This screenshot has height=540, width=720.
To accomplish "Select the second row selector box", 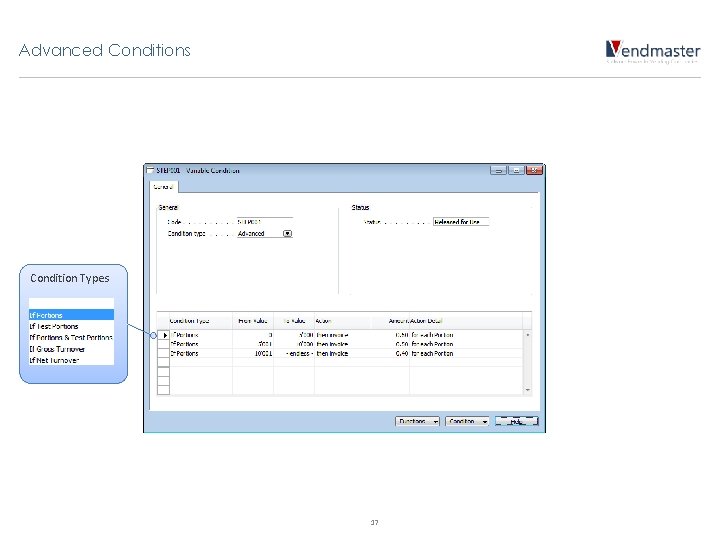I will pos(163,344).
